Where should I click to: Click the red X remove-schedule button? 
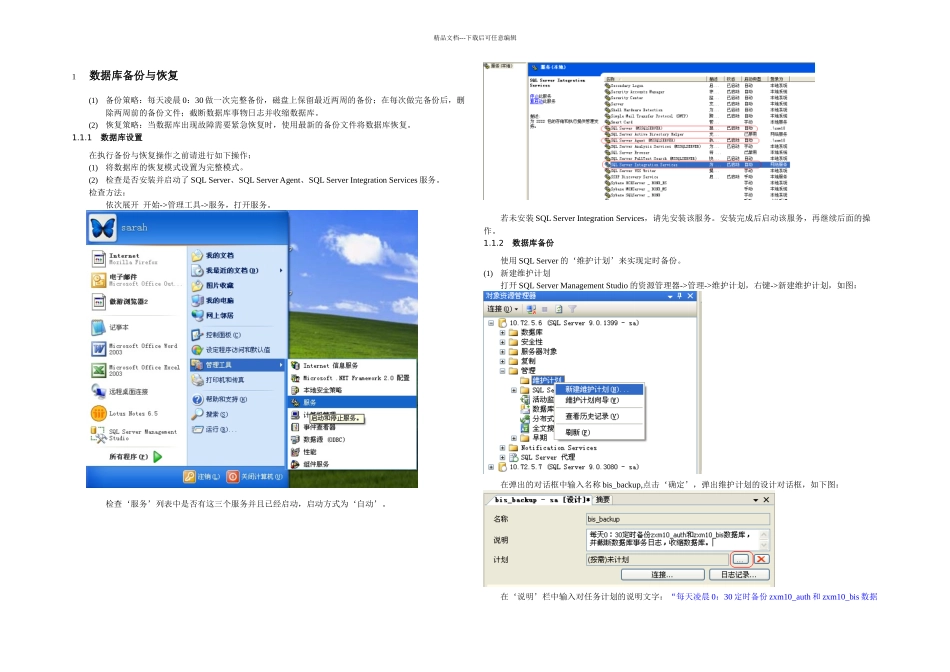(x=762, y=559)
